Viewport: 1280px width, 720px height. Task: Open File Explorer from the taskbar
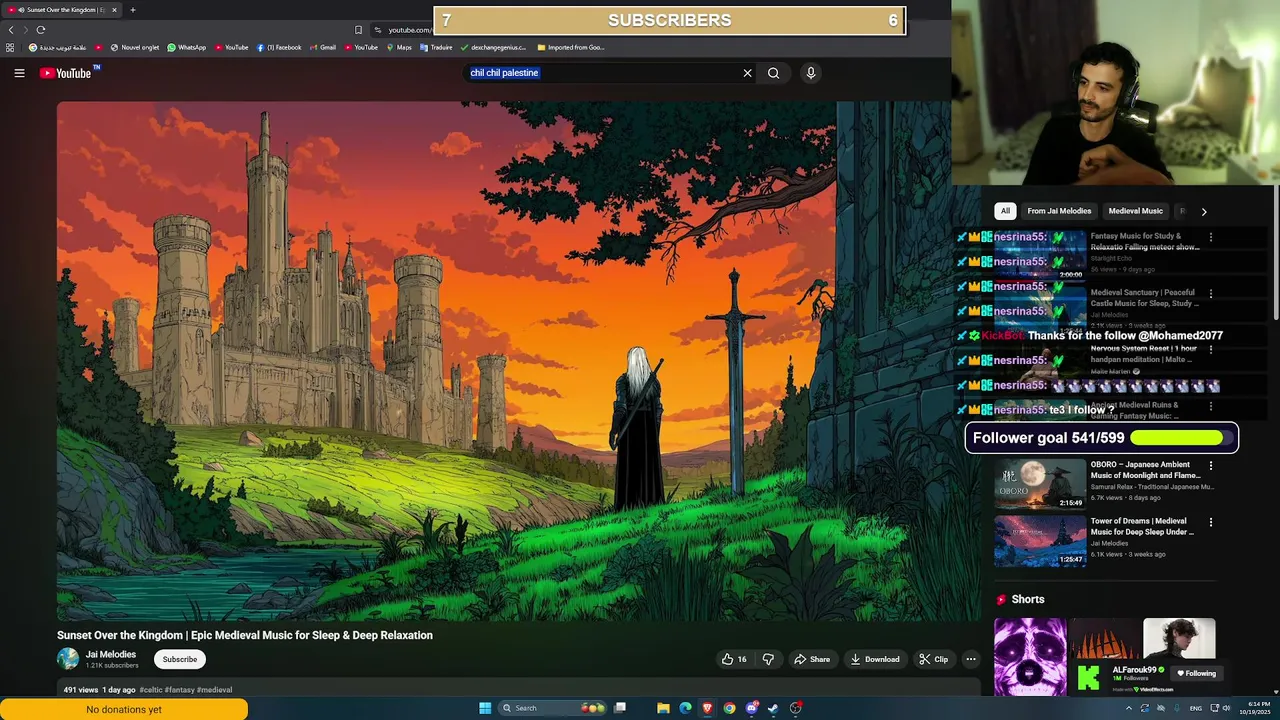(663, 708)
